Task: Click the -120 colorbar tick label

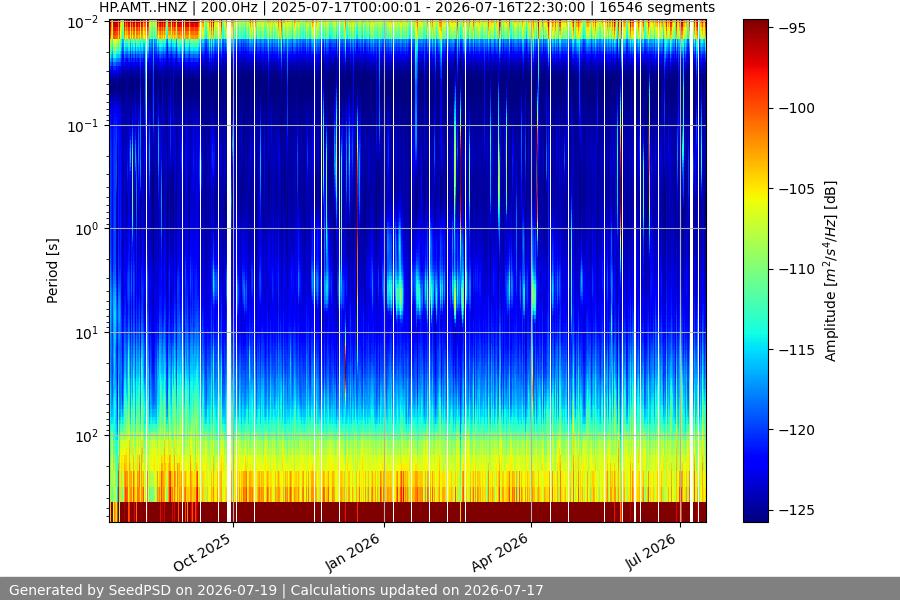Action: coord(796,429)
